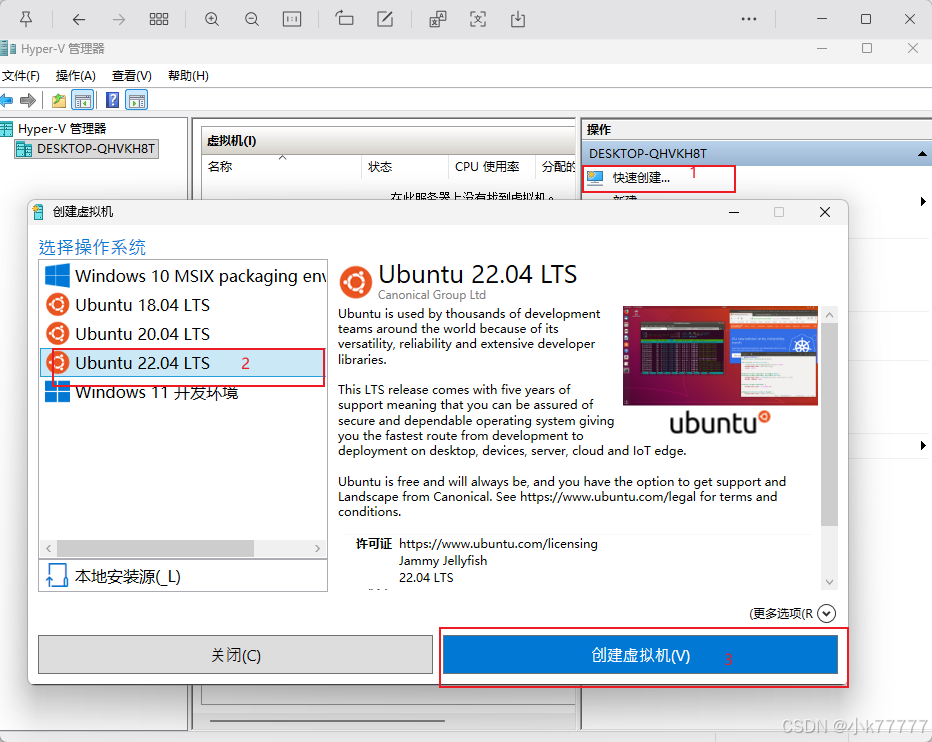Click Hyper-V toolbar blue back arrow
Image resolution: width=932 pixels, height=742 pixels.
[6, 100]
